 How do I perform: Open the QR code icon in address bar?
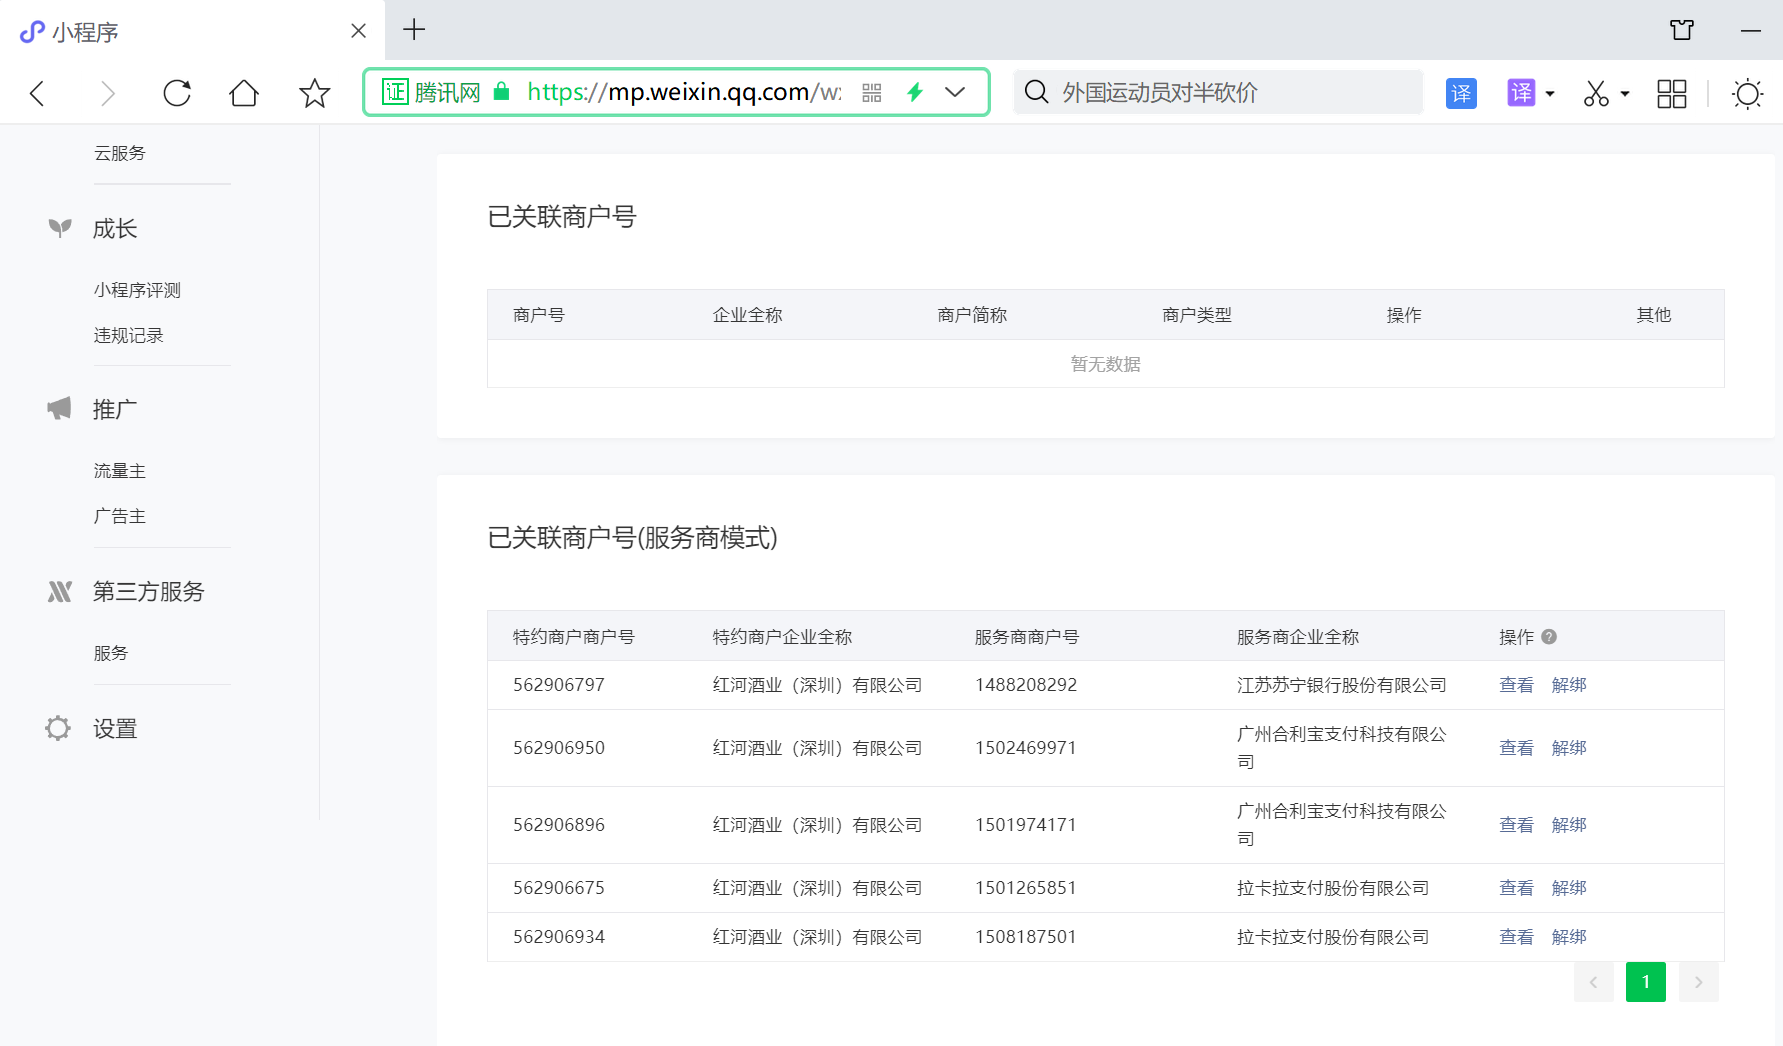pos(872,93)
